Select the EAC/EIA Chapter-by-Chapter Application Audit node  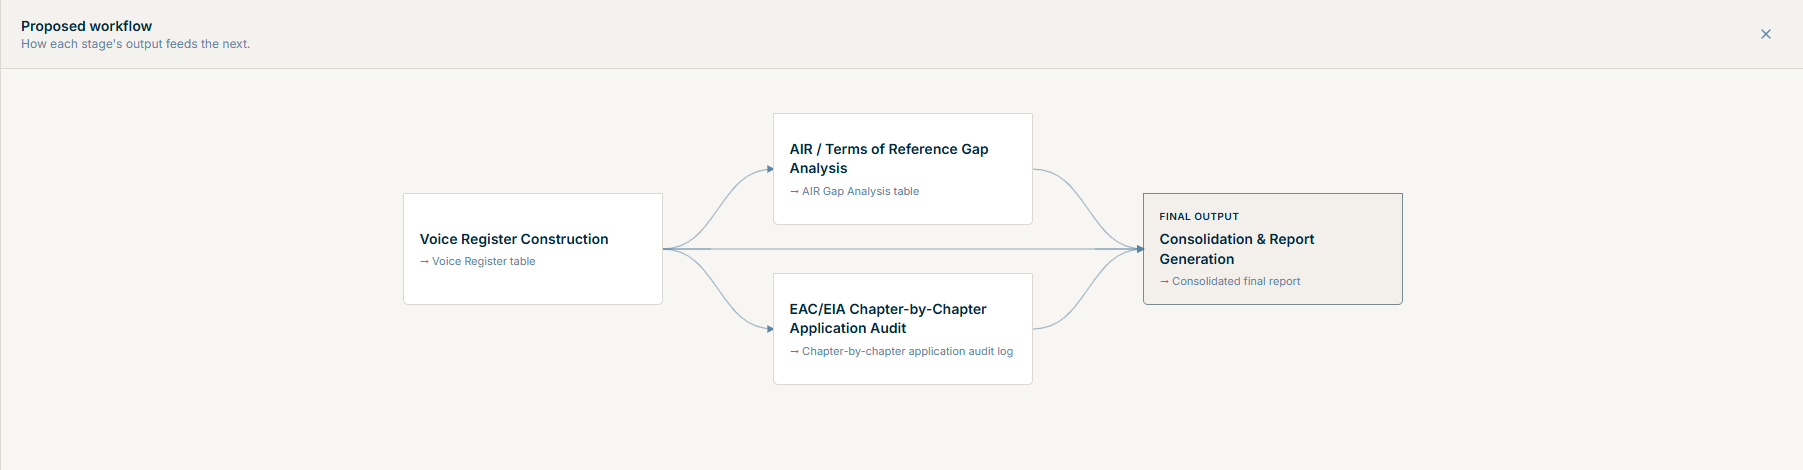pyautogui.click(x=903, y=329)
